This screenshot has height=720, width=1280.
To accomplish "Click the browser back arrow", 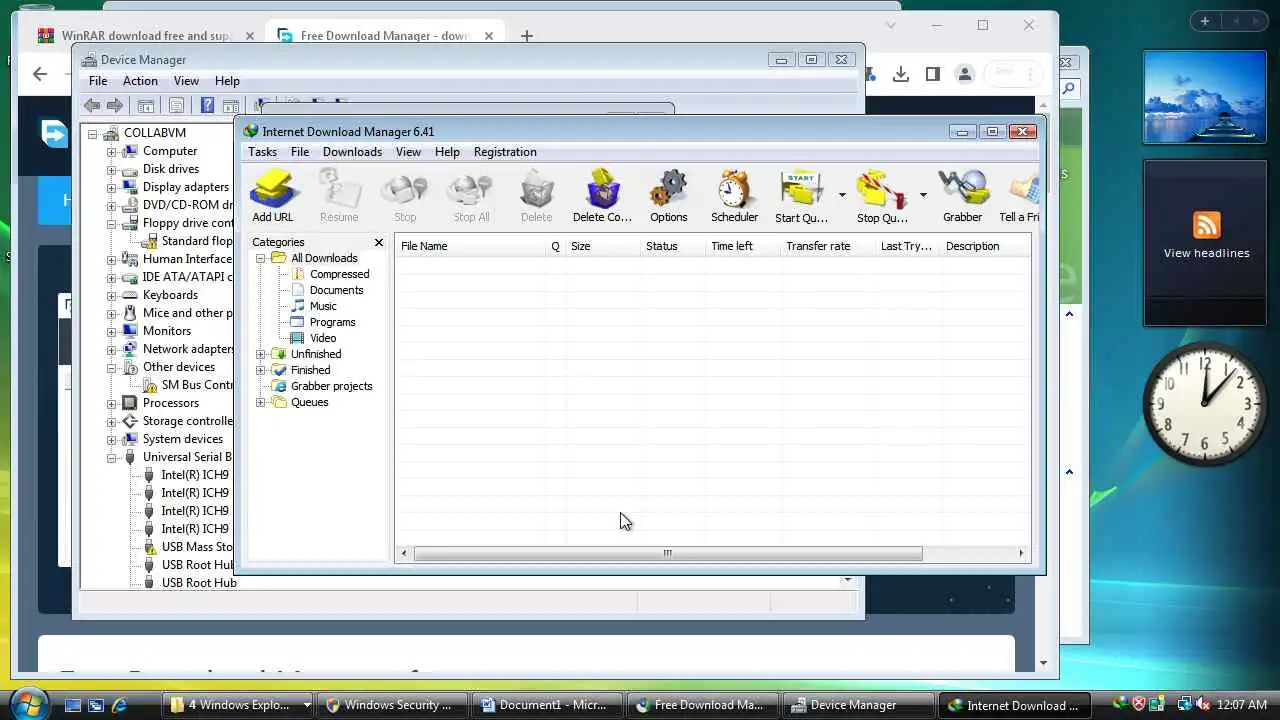I will 40,73.
